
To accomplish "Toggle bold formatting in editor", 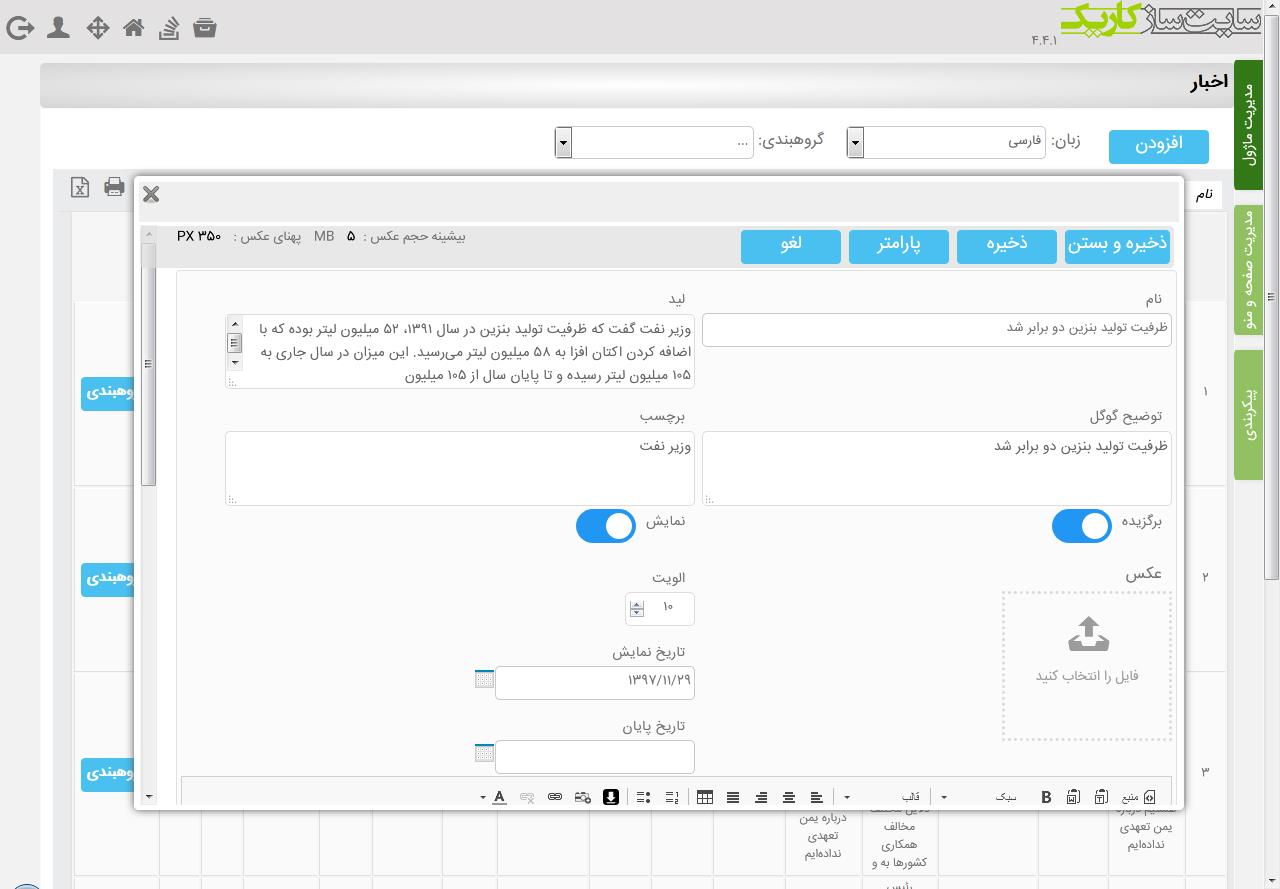I will tap(1046, 797).
